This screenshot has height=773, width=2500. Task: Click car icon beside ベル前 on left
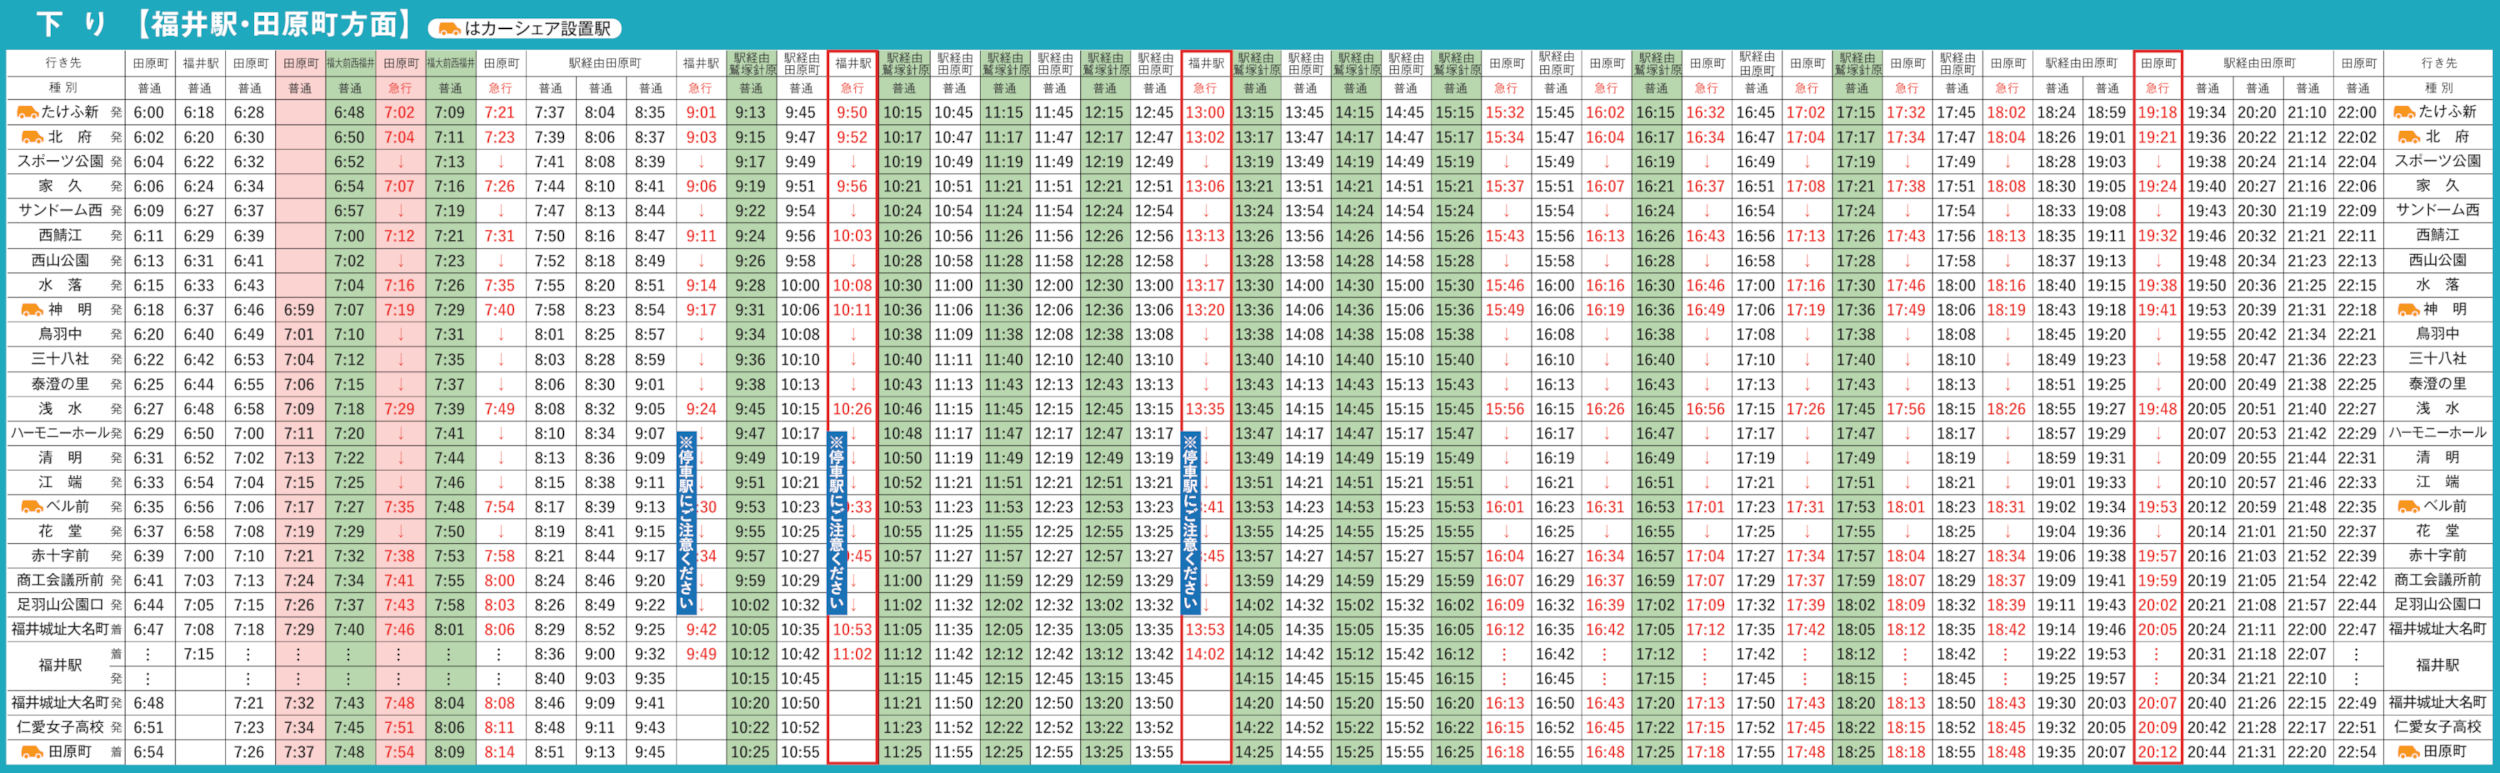click(x=32, y=507)
